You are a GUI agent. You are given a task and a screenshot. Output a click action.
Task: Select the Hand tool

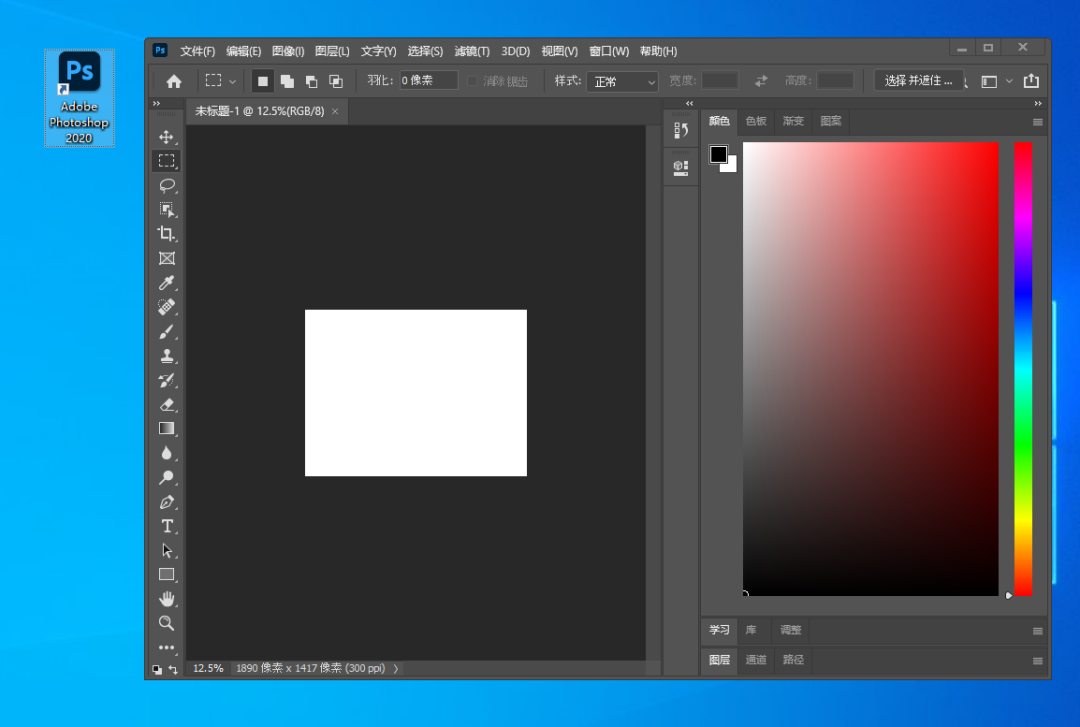[x=166, y=599]
